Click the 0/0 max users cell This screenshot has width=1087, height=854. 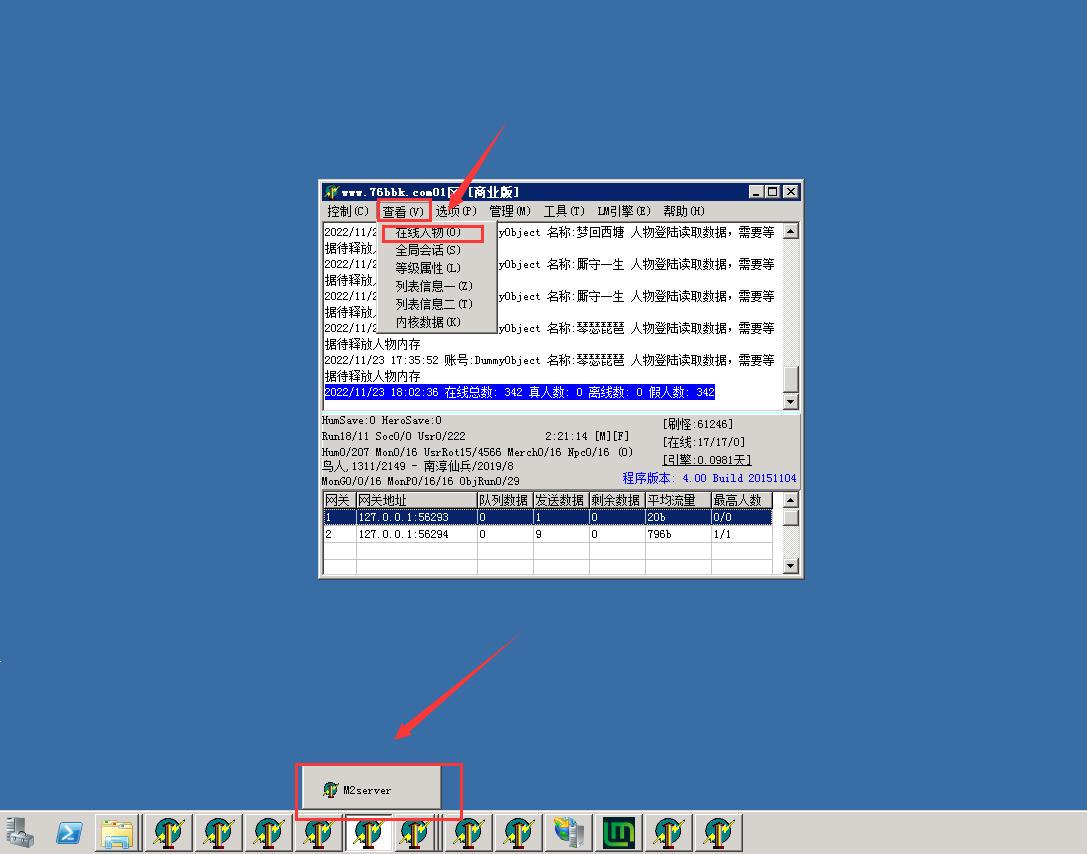[742, 517]
